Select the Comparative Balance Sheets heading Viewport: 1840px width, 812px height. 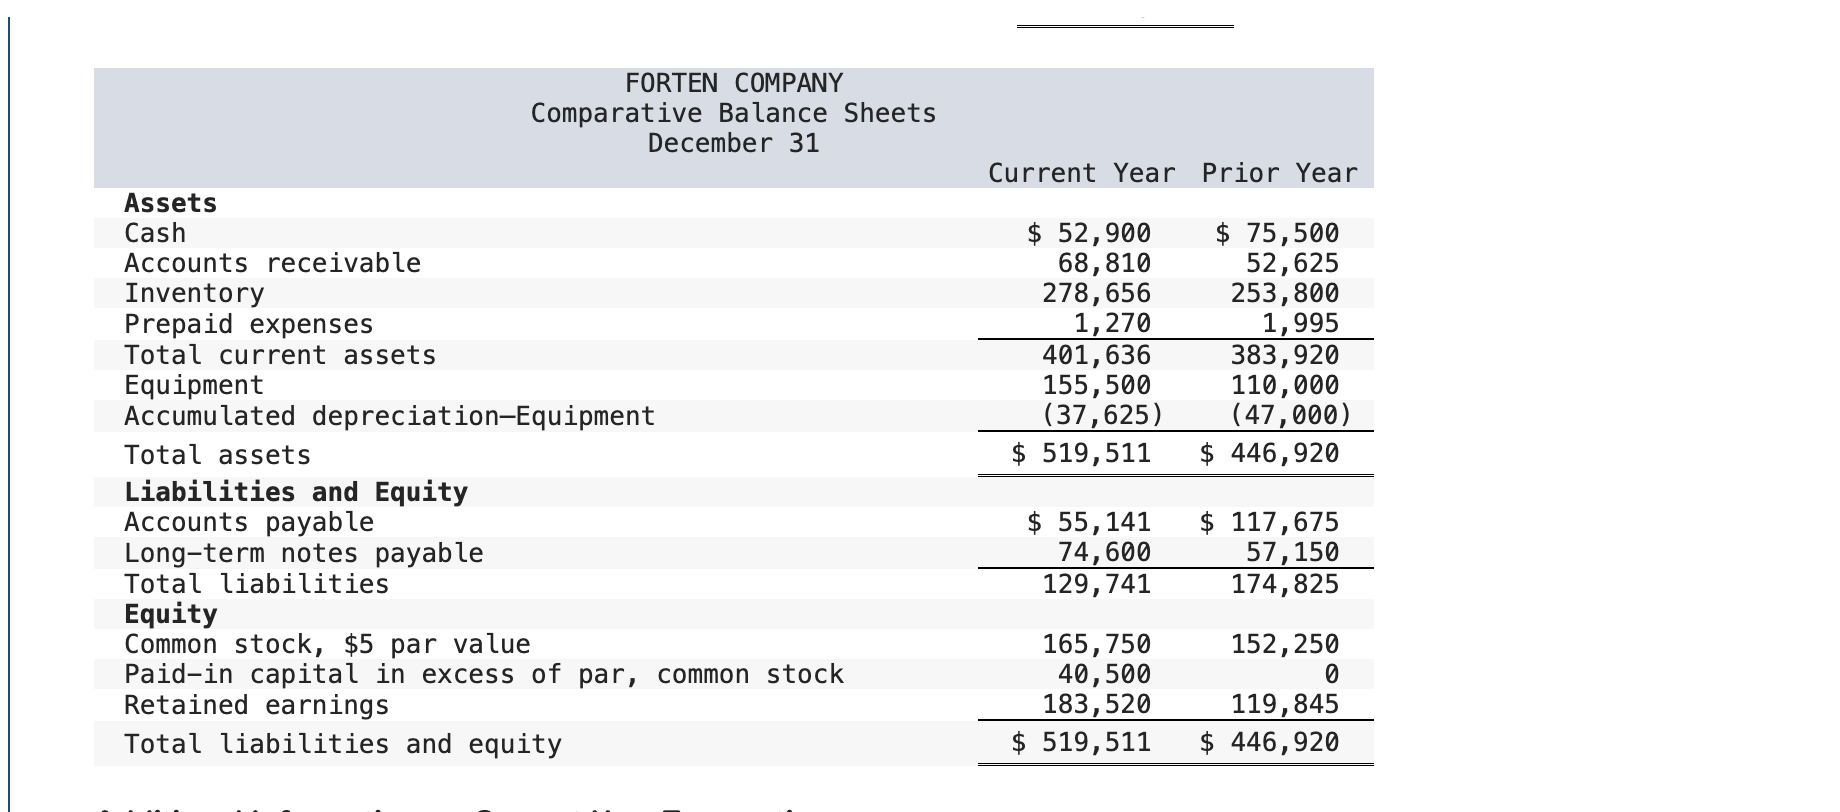click(734, 113)
